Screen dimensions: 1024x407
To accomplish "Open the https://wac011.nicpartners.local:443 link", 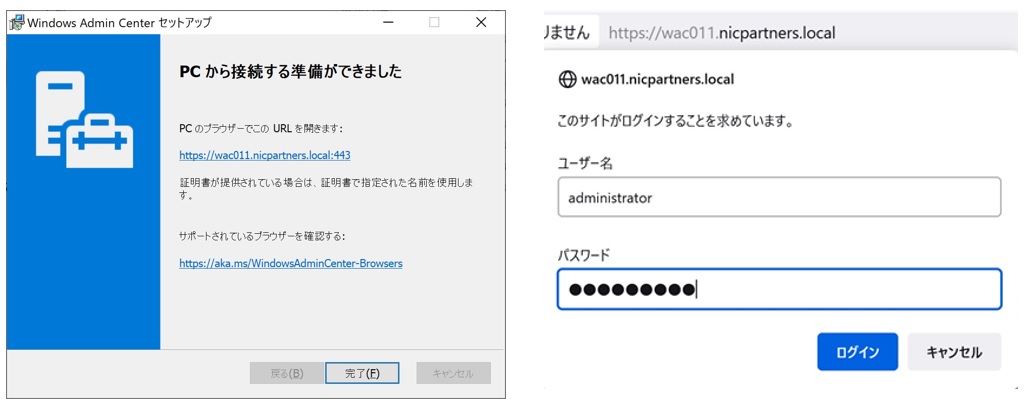I will 264,156.
